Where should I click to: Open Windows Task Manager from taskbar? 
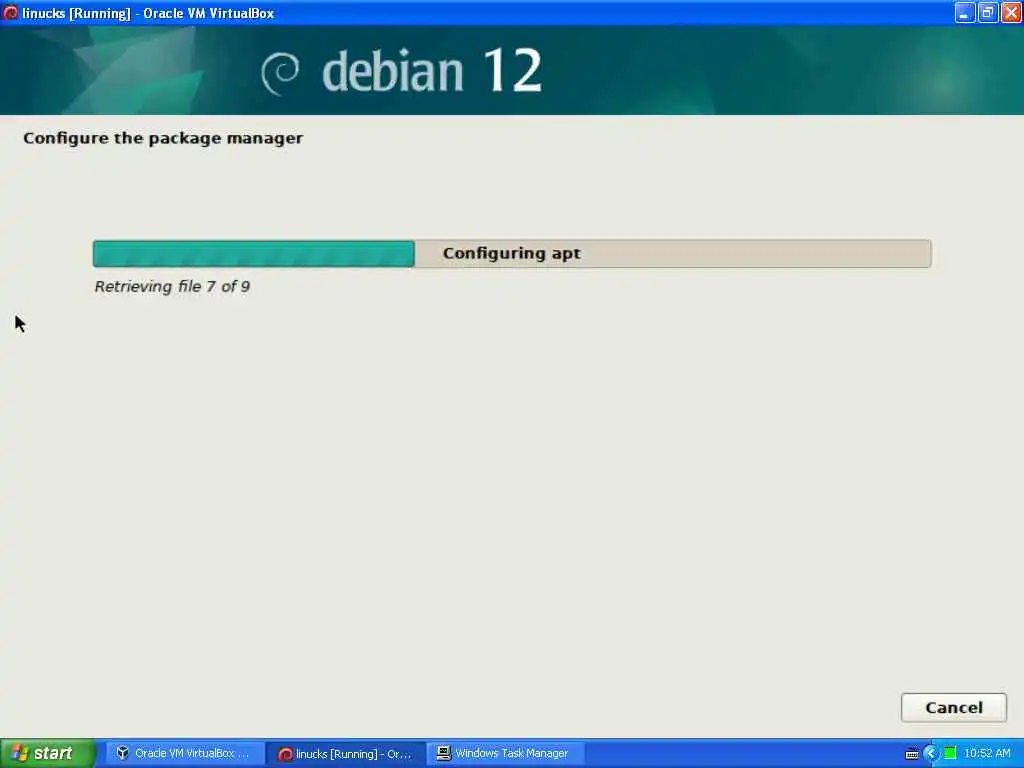pos(504,753)
